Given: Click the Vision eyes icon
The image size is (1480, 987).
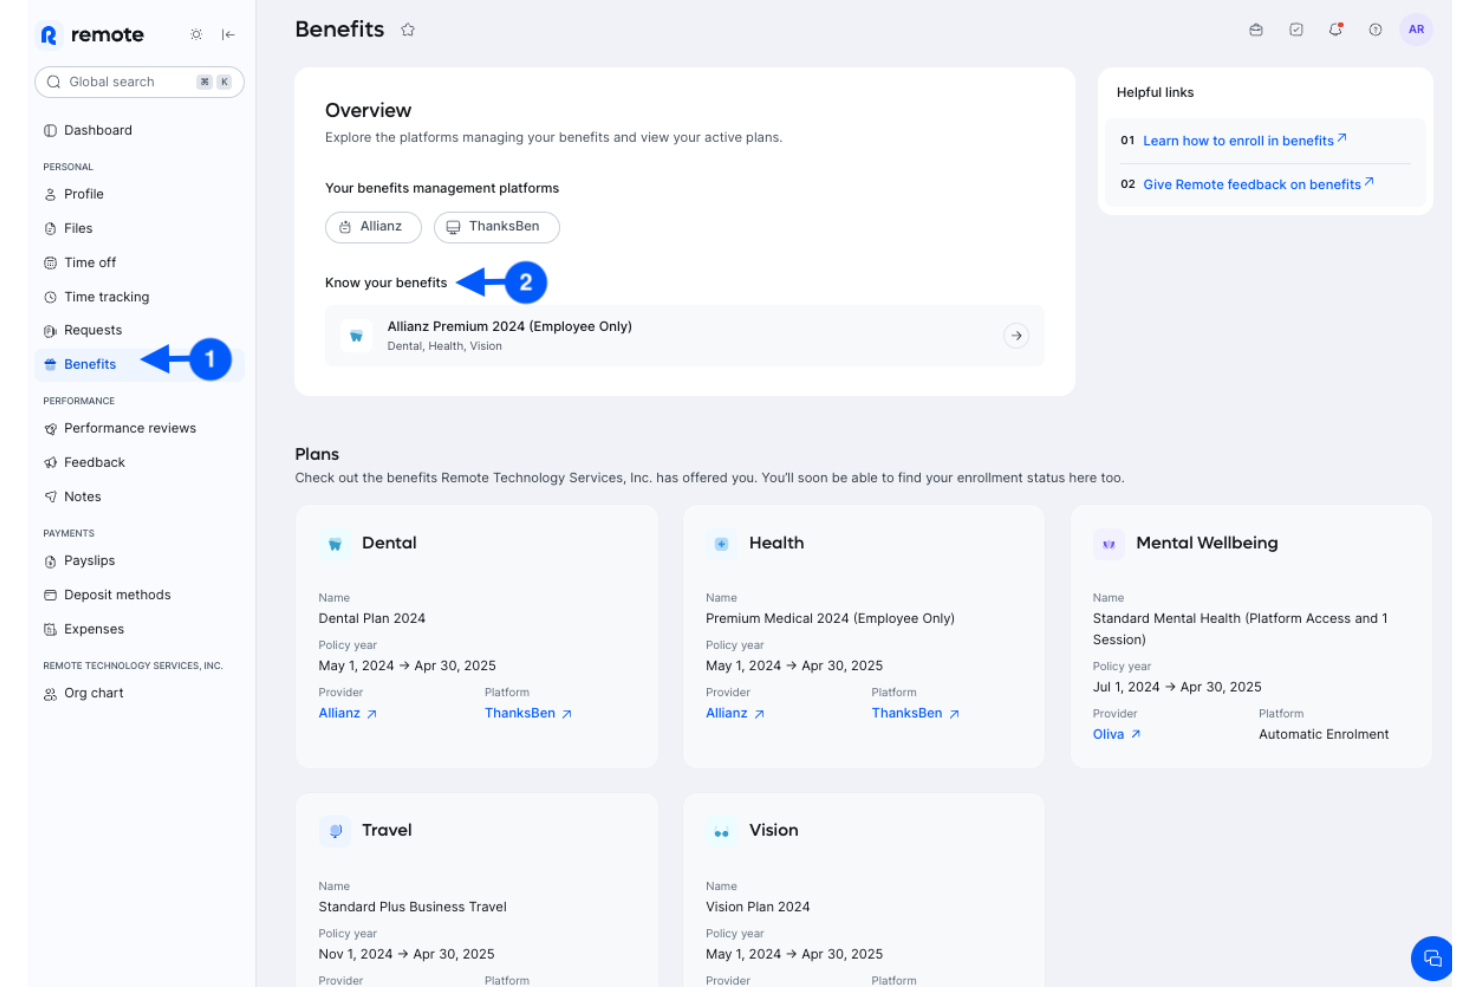Looking at the screenshot, I should pyautogui.click(x=722, y=831).
